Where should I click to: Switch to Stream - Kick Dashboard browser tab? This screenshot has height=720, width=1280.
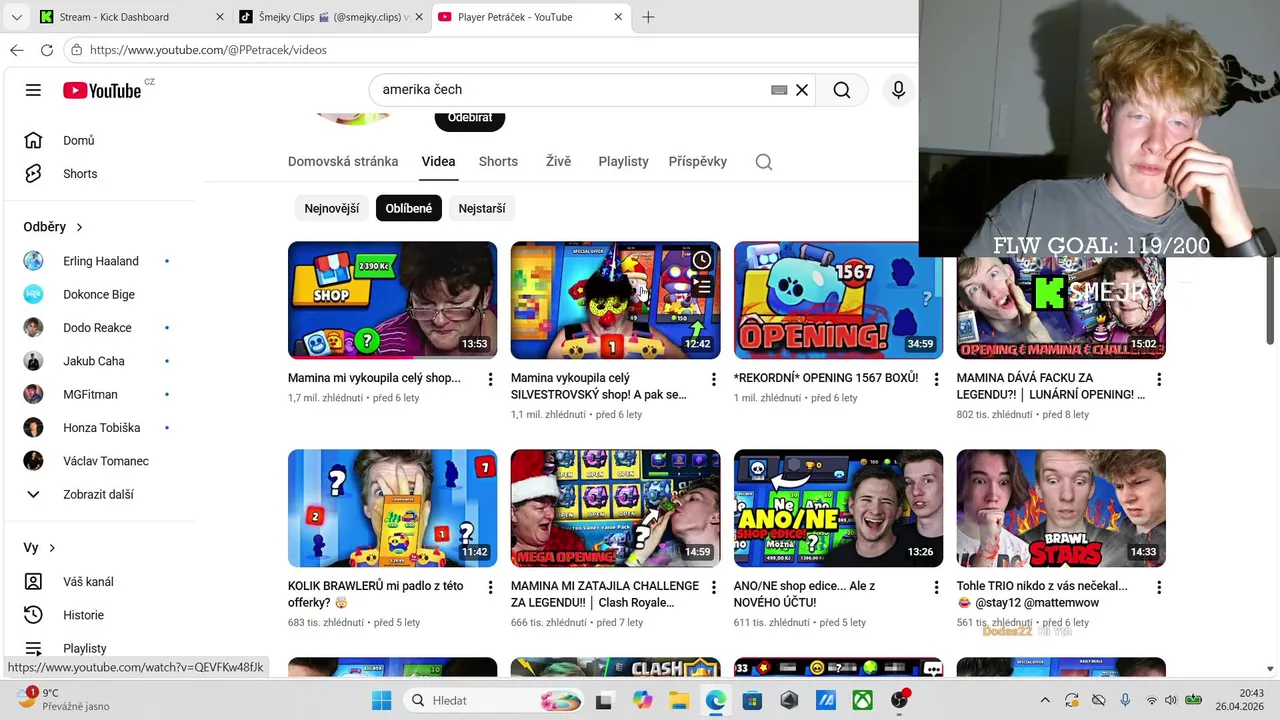point(132,17)
